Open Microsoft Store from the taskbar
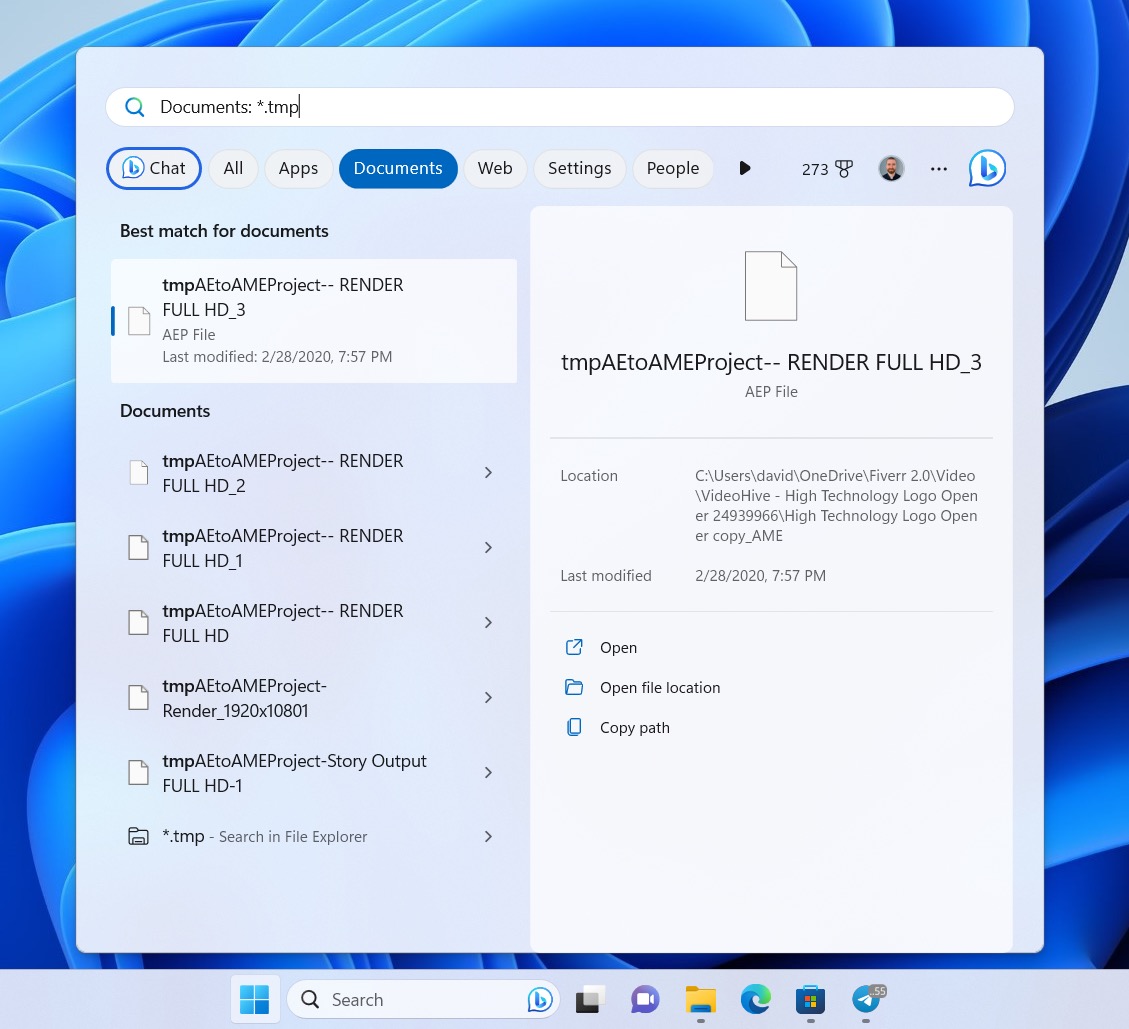The image size is (1129, 1029). pos(810,999)
